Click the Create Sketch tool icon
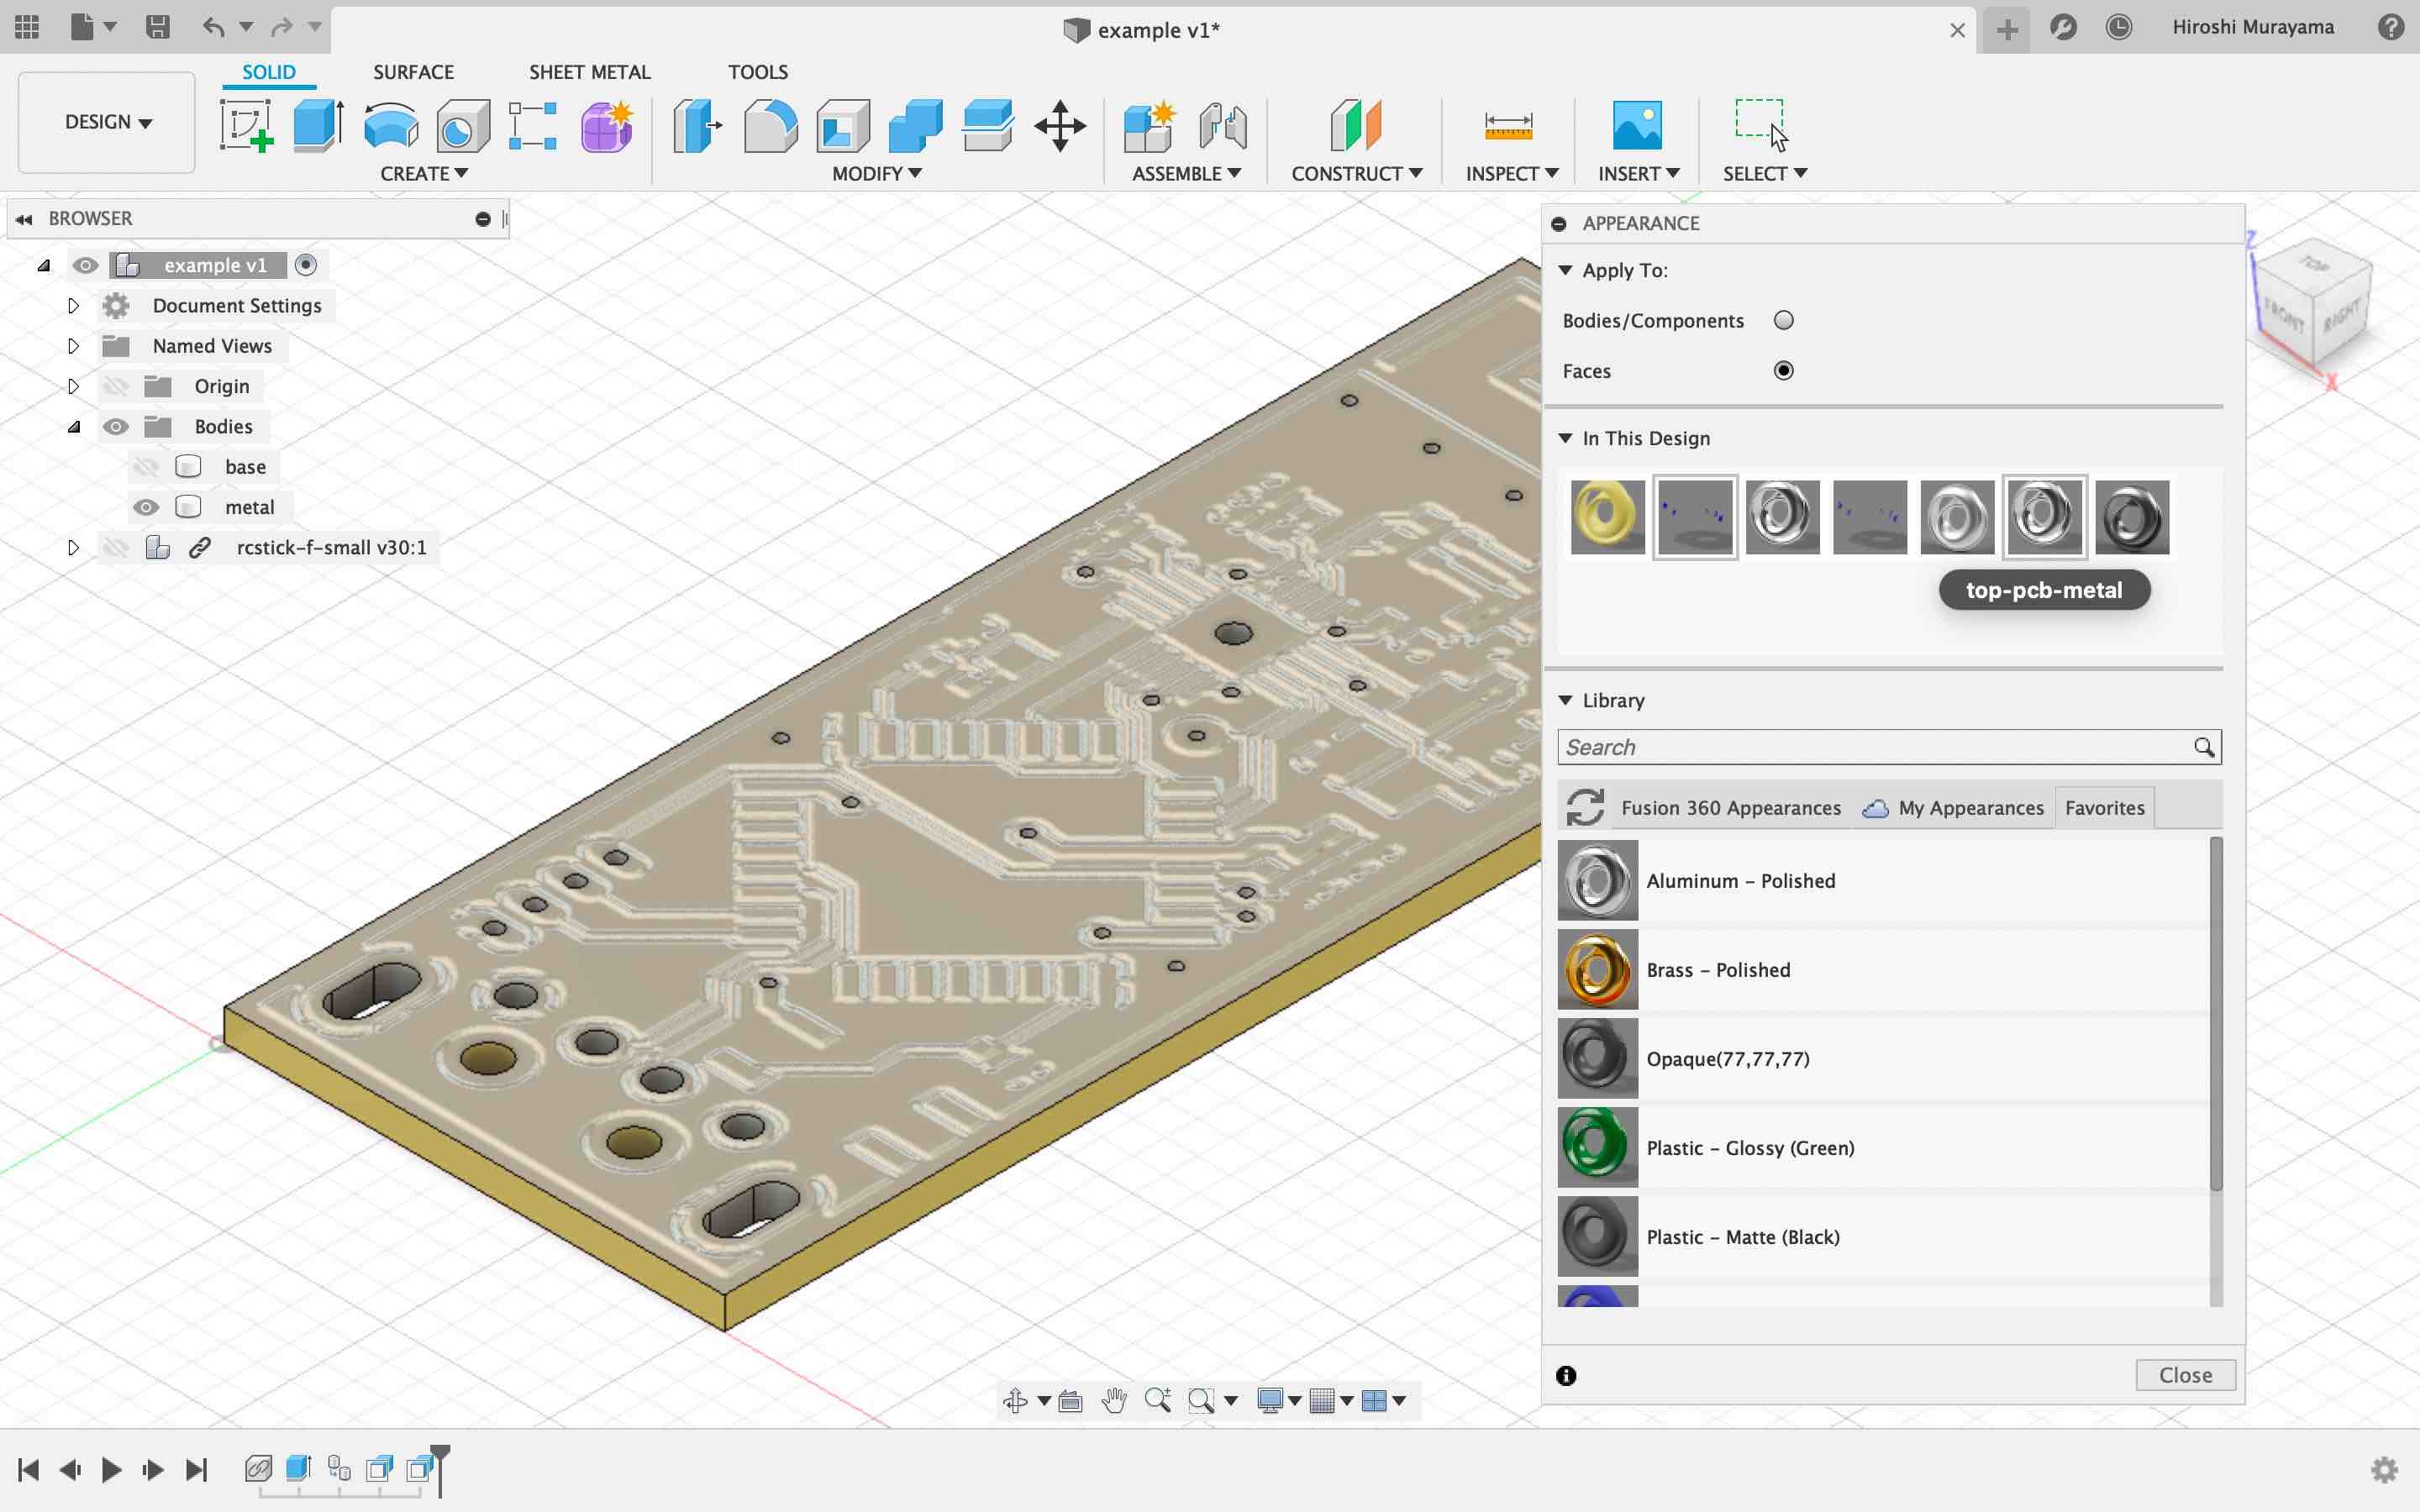Screen dimensions: 2420x1512 tap(246, 126)
